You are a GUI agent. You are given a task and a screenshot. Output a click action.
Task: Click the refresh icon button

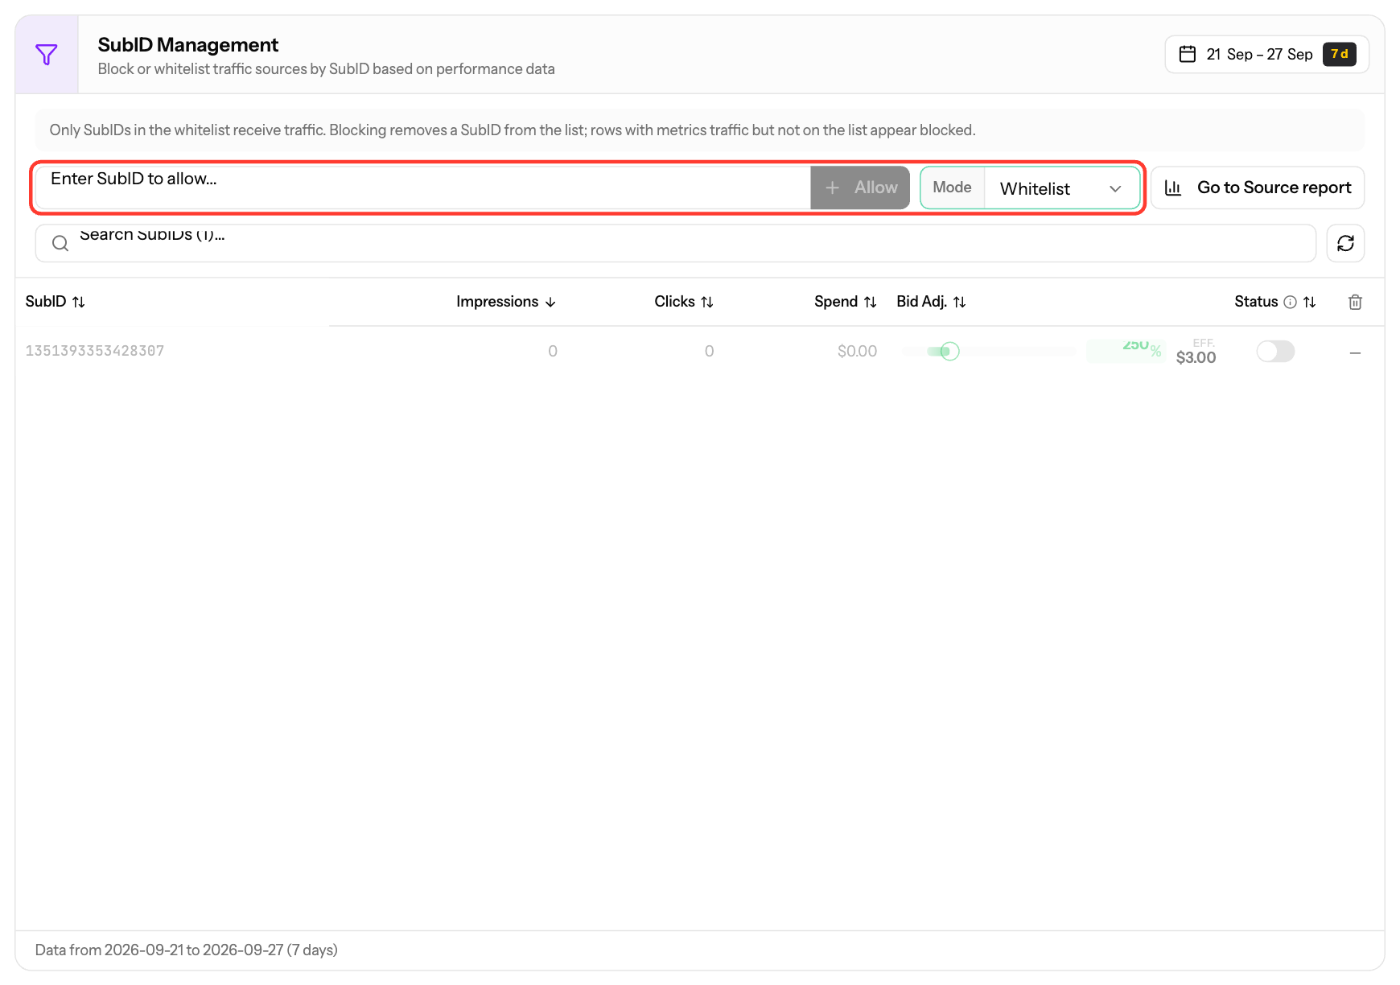pos(1345,243)
